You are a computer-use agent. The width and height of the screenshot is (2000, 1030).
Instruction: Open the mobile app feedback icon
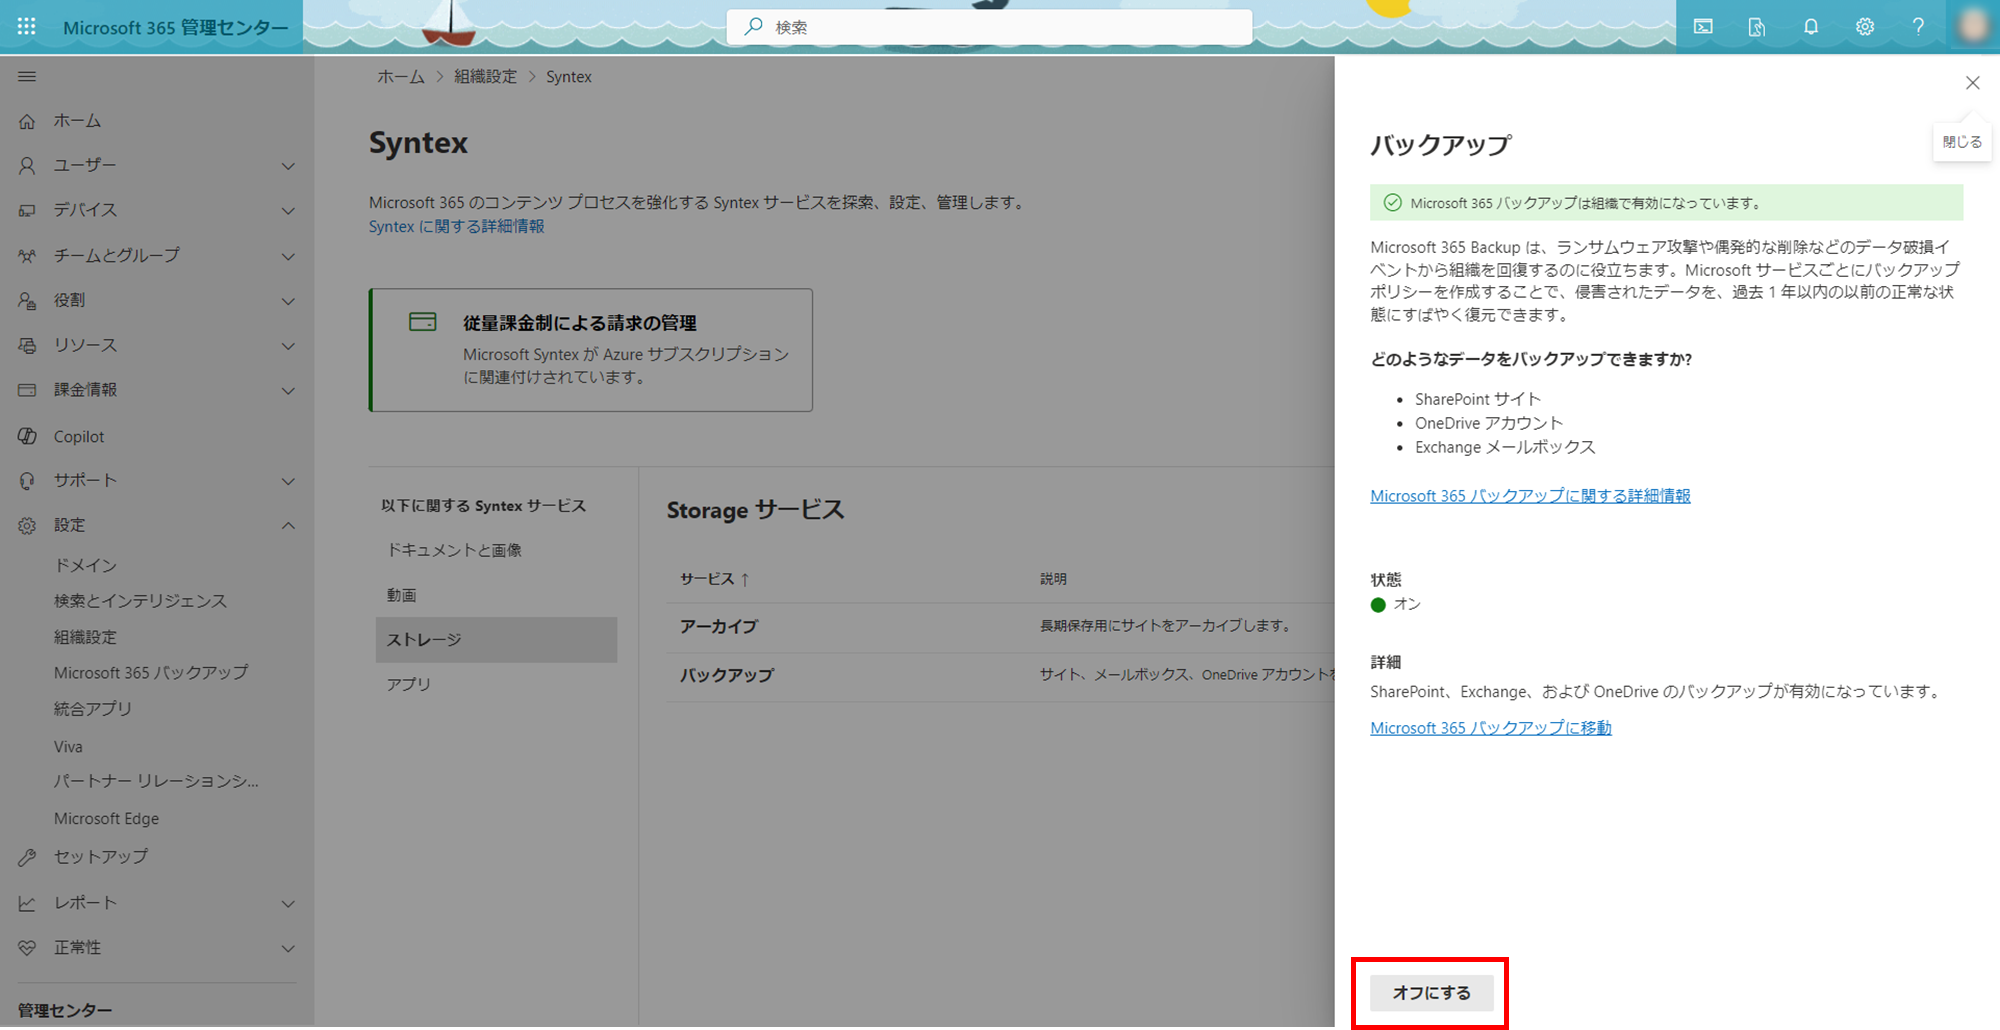(x=1756, y=26)
